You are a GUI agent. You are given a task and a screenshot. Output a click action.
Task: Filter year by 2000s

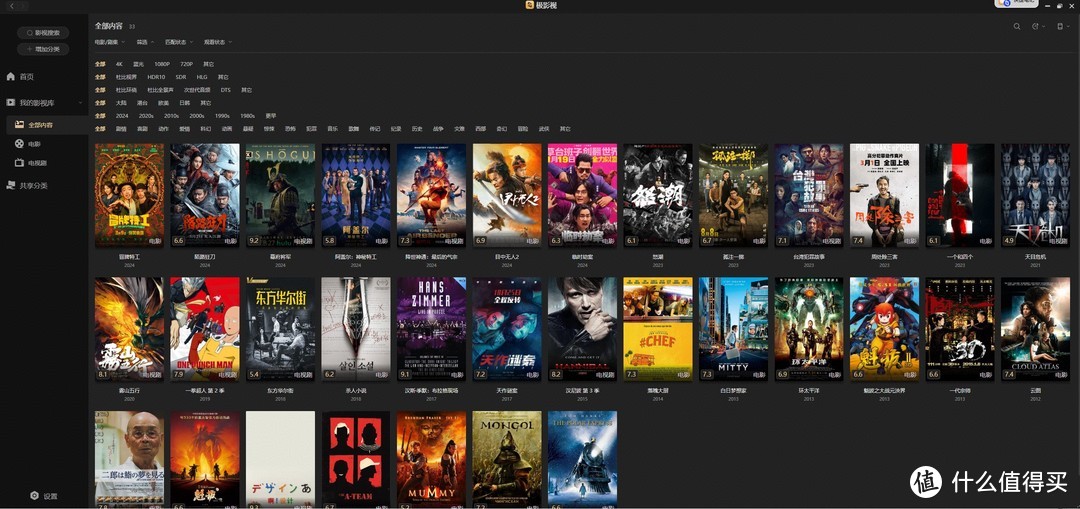coord(197,116)
